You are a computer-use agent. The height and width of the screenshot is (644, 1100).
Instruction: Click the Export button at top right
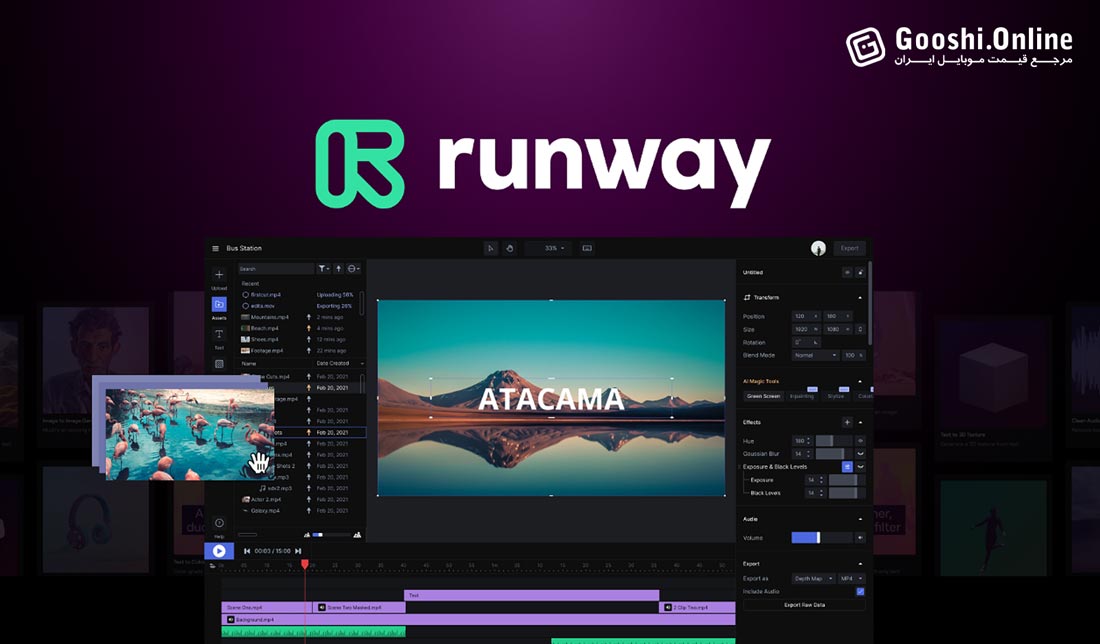point(849,246)
